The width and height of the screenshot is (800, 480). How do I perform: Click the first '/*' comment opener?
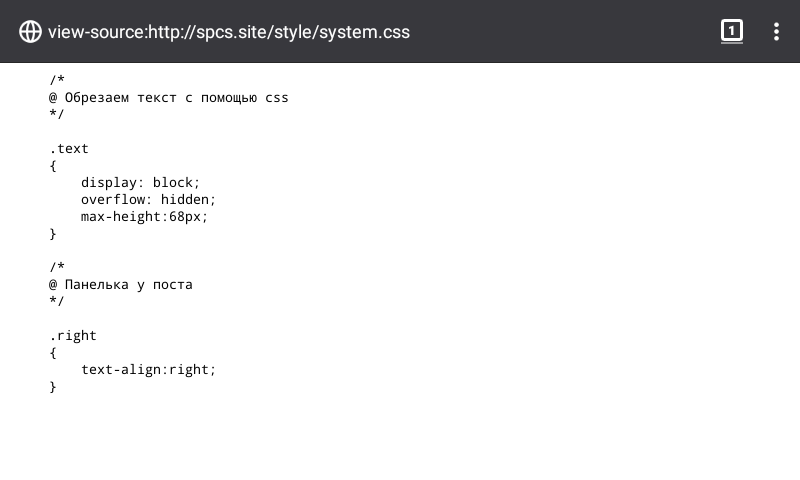[x=57, y=80]
